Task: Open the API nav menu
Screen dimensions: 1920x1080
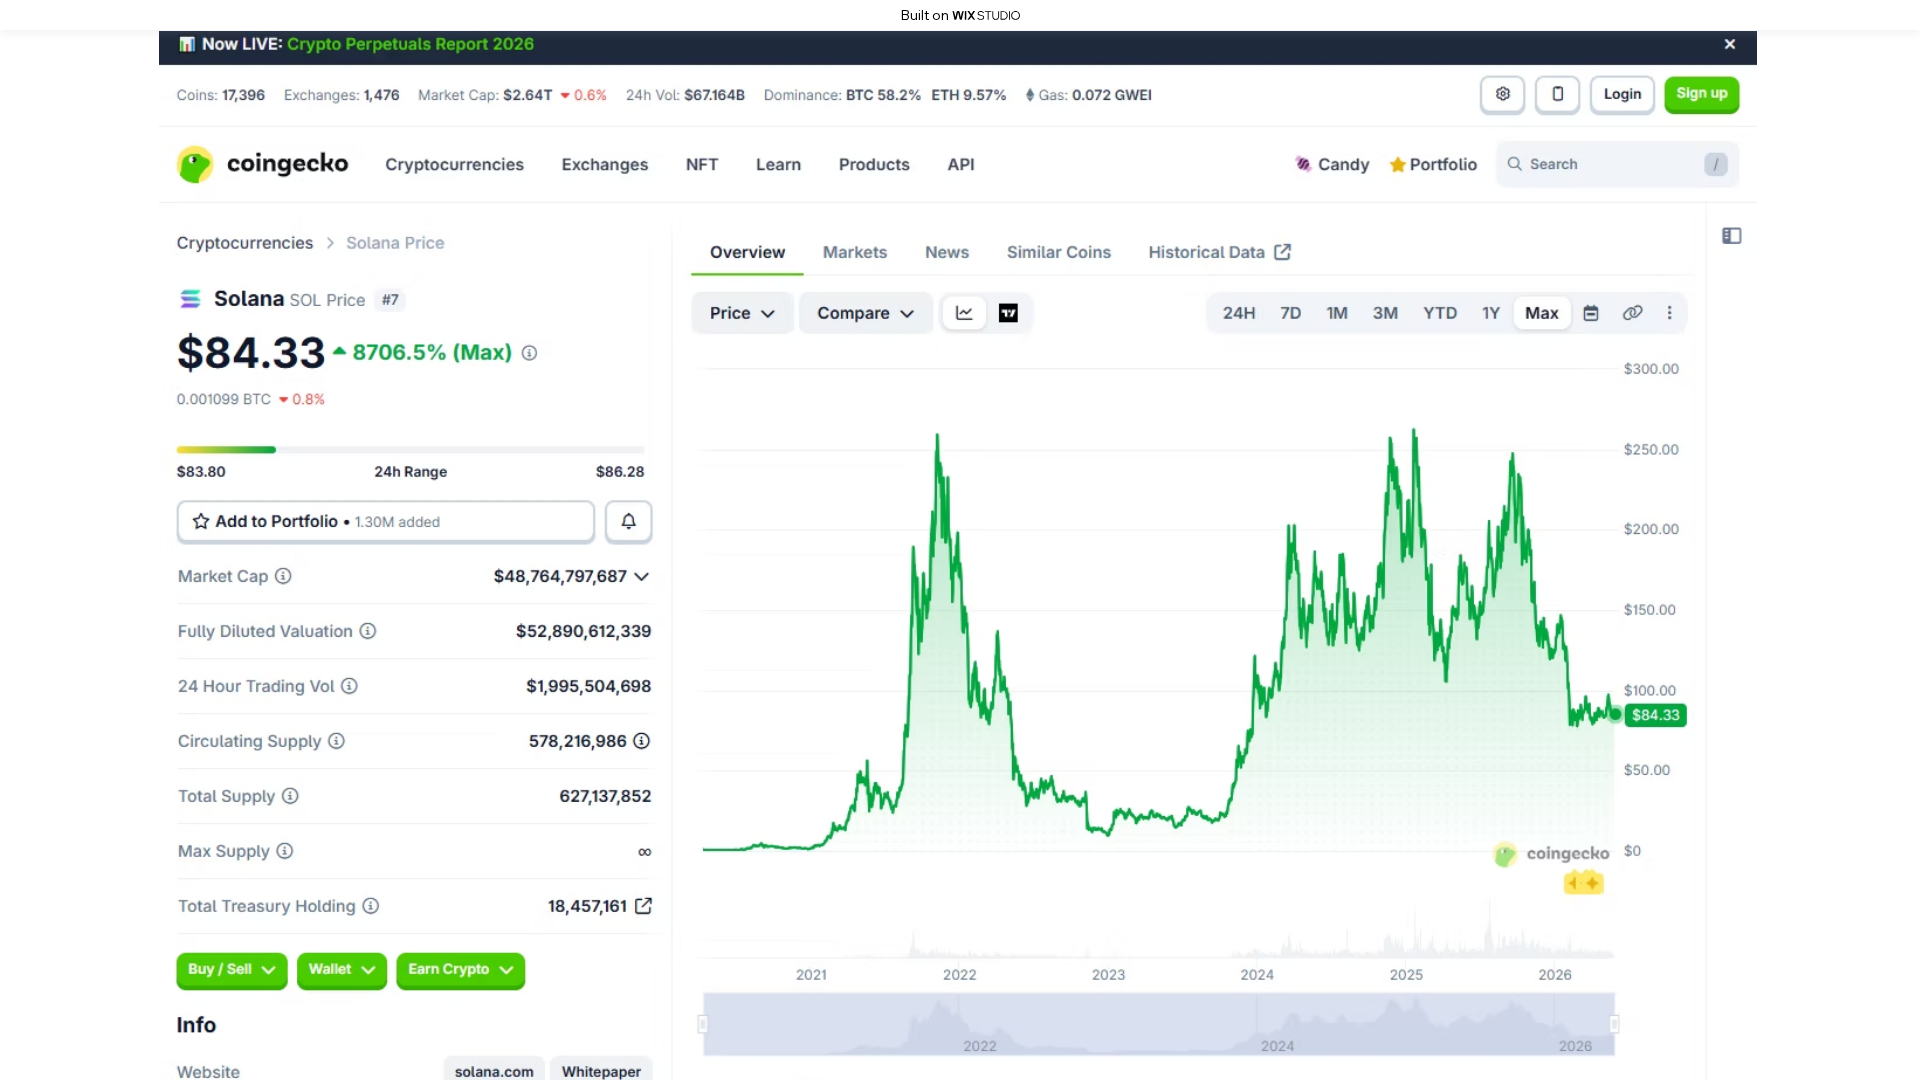Action: pos(961,164)
